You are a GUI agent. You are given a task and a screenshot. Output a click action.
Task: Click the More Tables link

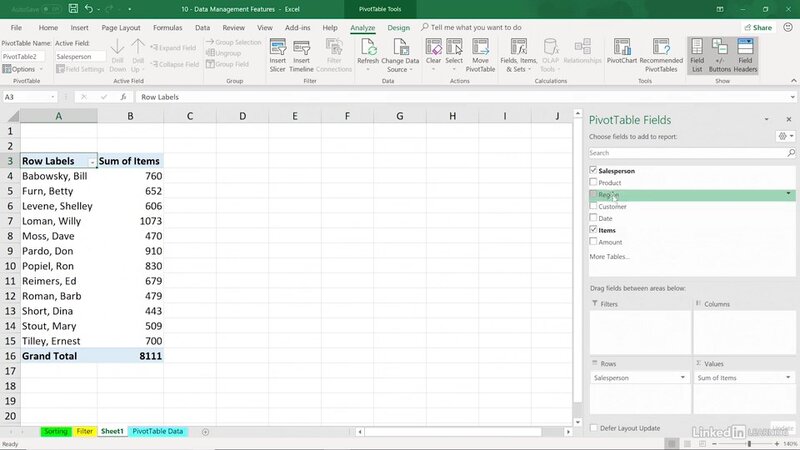[609, 257]
